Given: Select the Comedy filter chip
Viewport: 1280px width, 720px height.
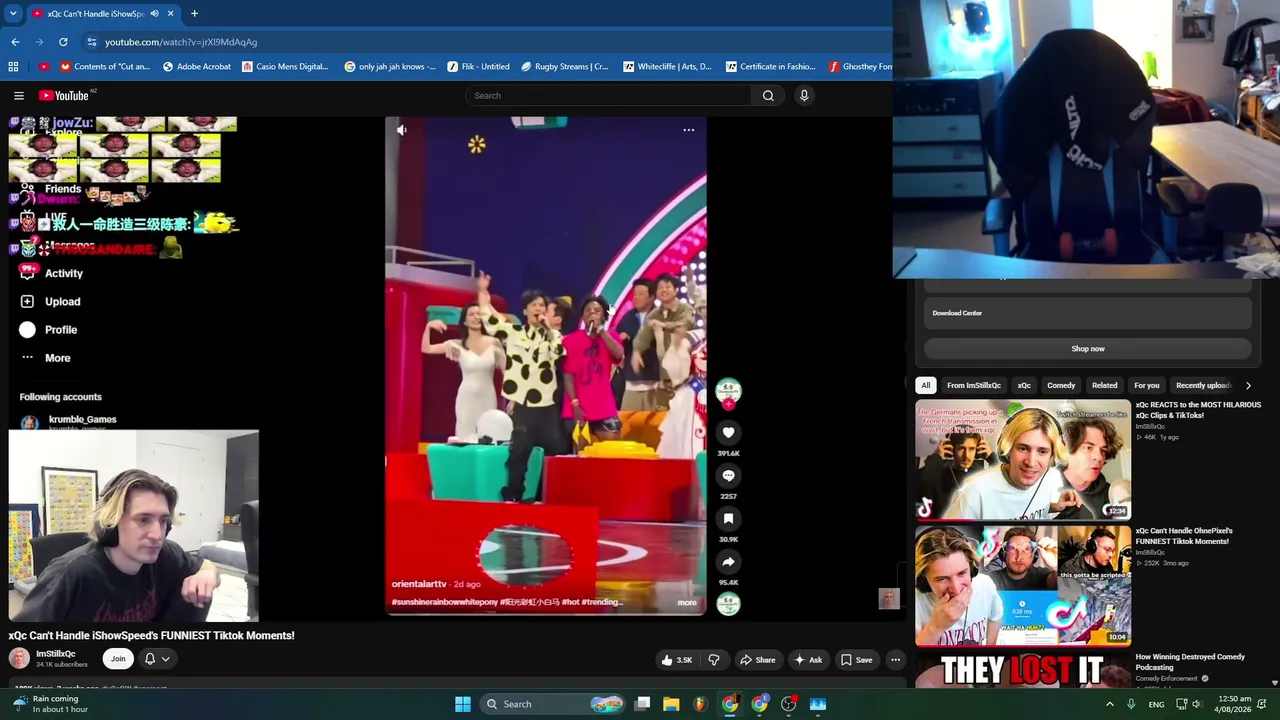Looking at the screenshot, I should (x=1061, y=385).
